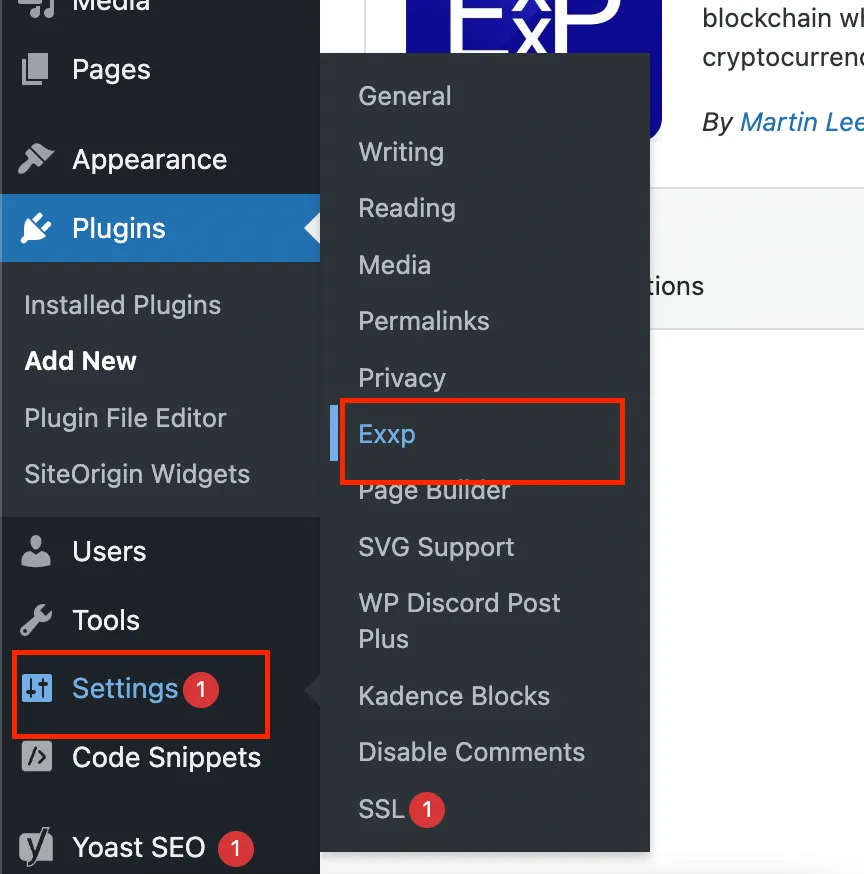Open the Plugin File Editor
The width and height of the screenshot is (864, 874).
click(125, 418)
